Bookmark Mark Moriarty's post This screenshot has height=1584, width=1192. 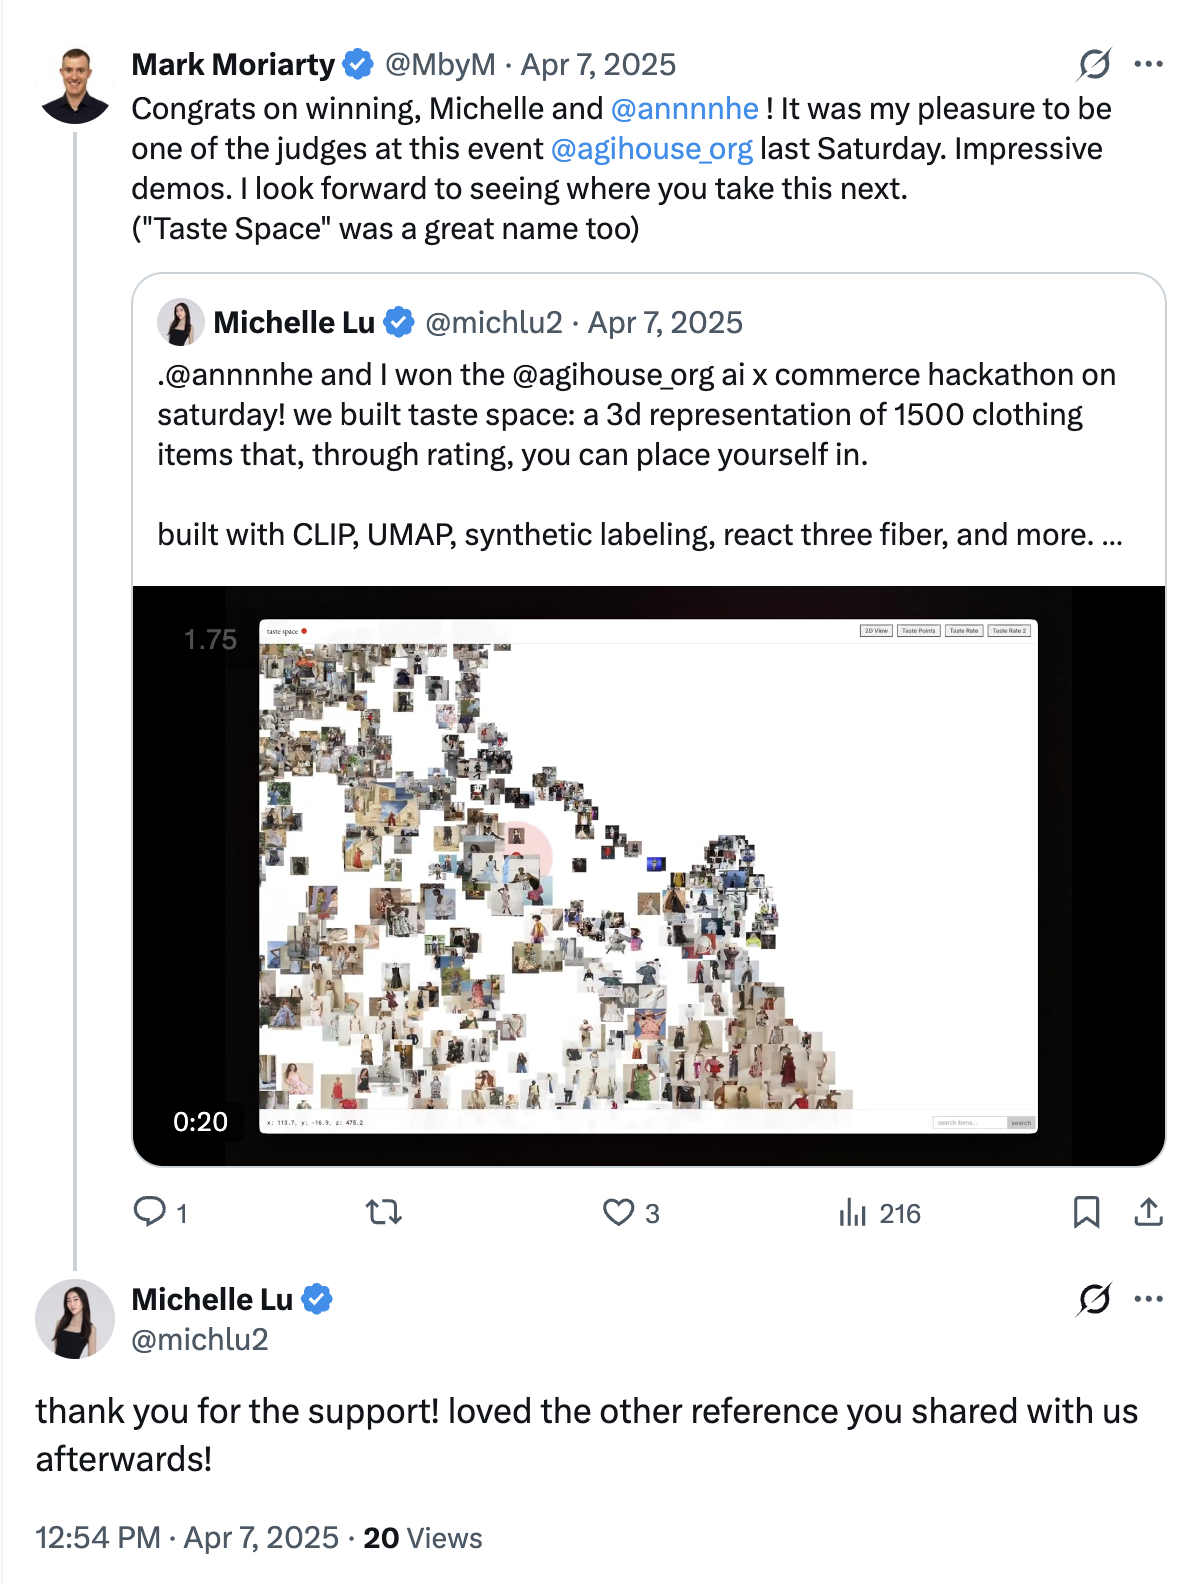[1086, 1212]
